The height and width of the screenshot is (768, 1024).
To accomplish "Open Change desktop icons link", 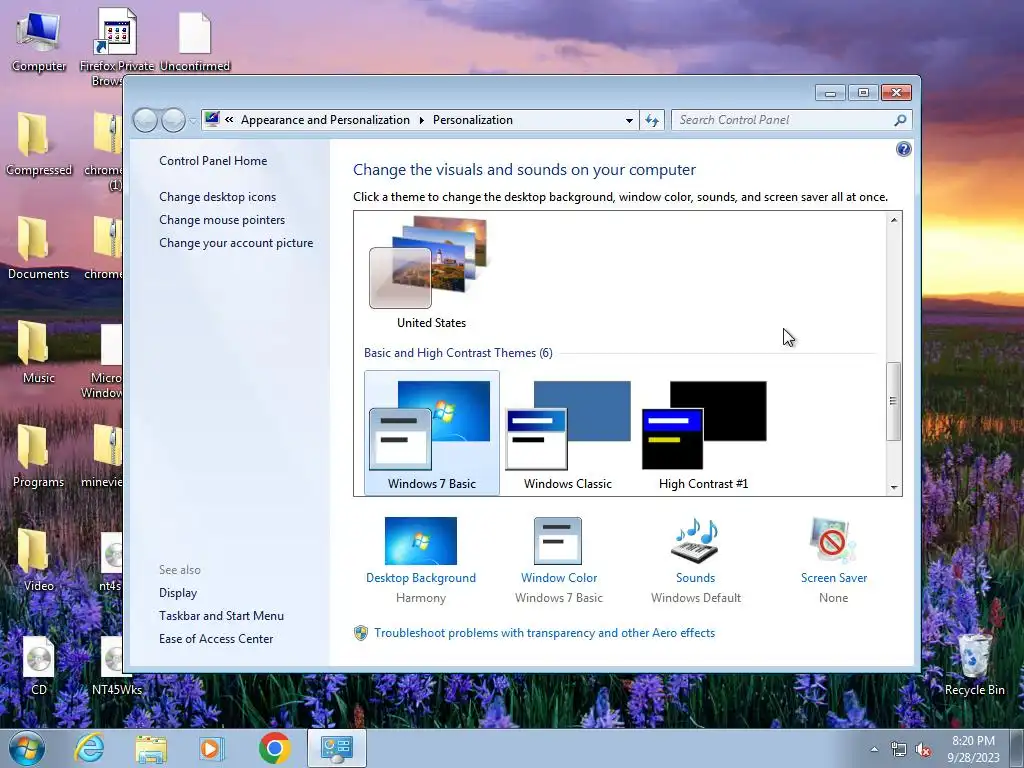I will (217, 197).
